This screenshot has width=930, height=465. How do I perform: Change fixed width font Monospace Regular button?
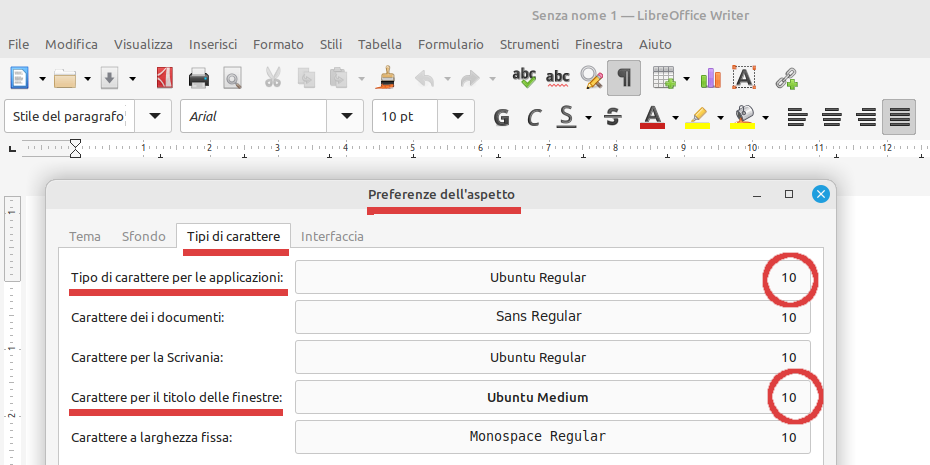click(553, 437)
